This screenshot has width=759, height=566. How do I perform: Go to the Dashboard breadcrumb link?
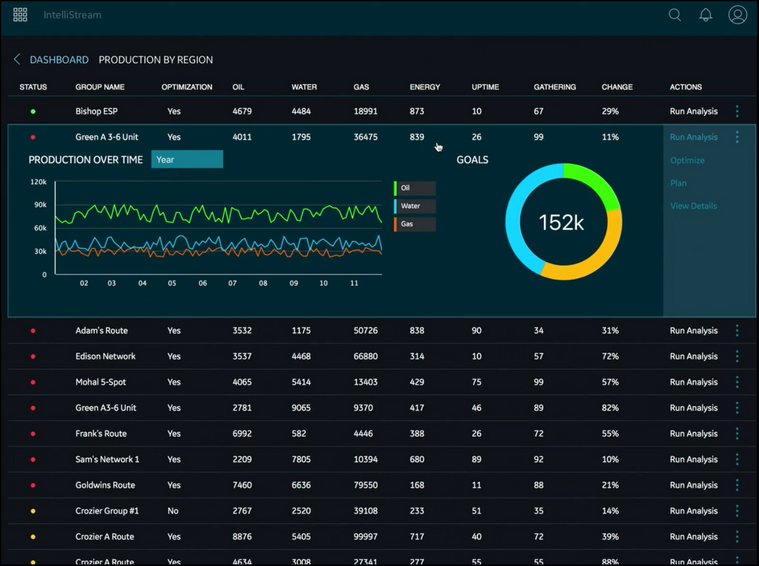[x=59, y=60]
